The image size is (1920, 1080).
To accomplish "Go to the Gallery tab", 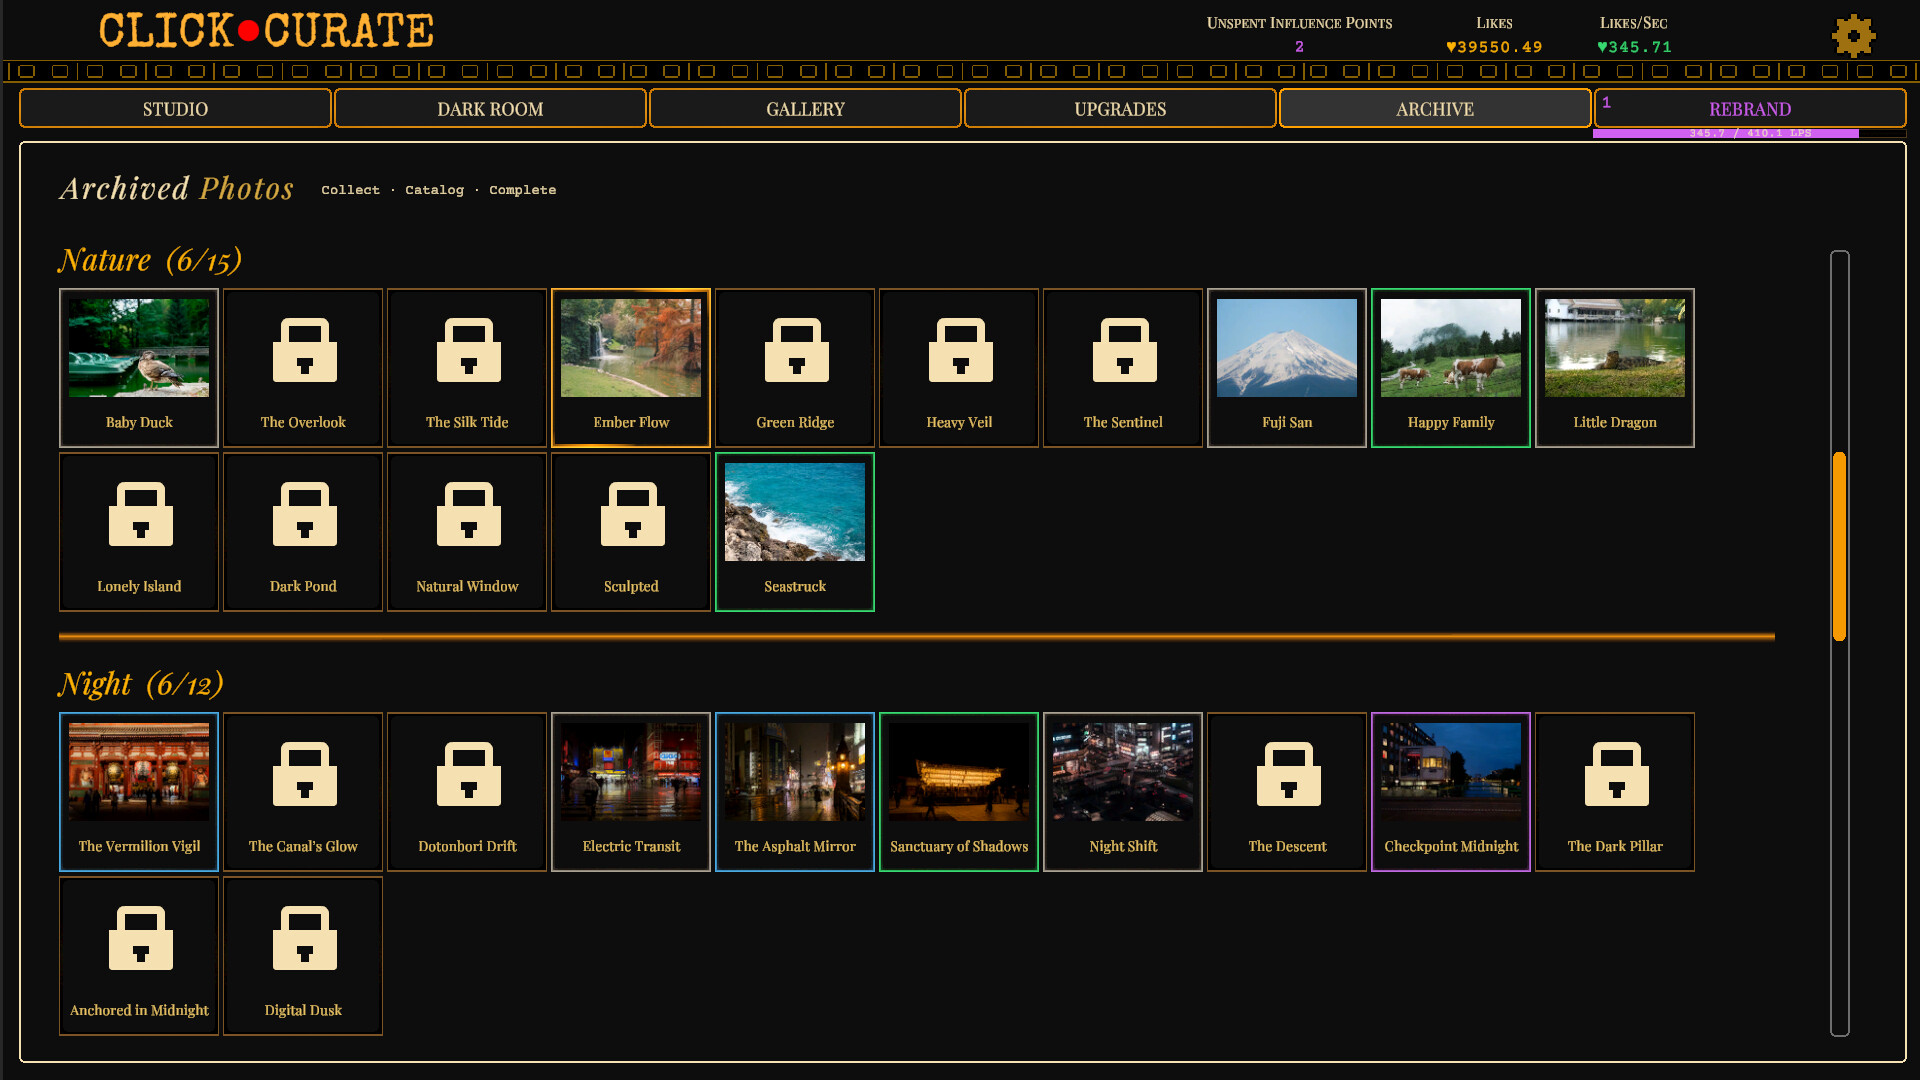I will point(805,109).
